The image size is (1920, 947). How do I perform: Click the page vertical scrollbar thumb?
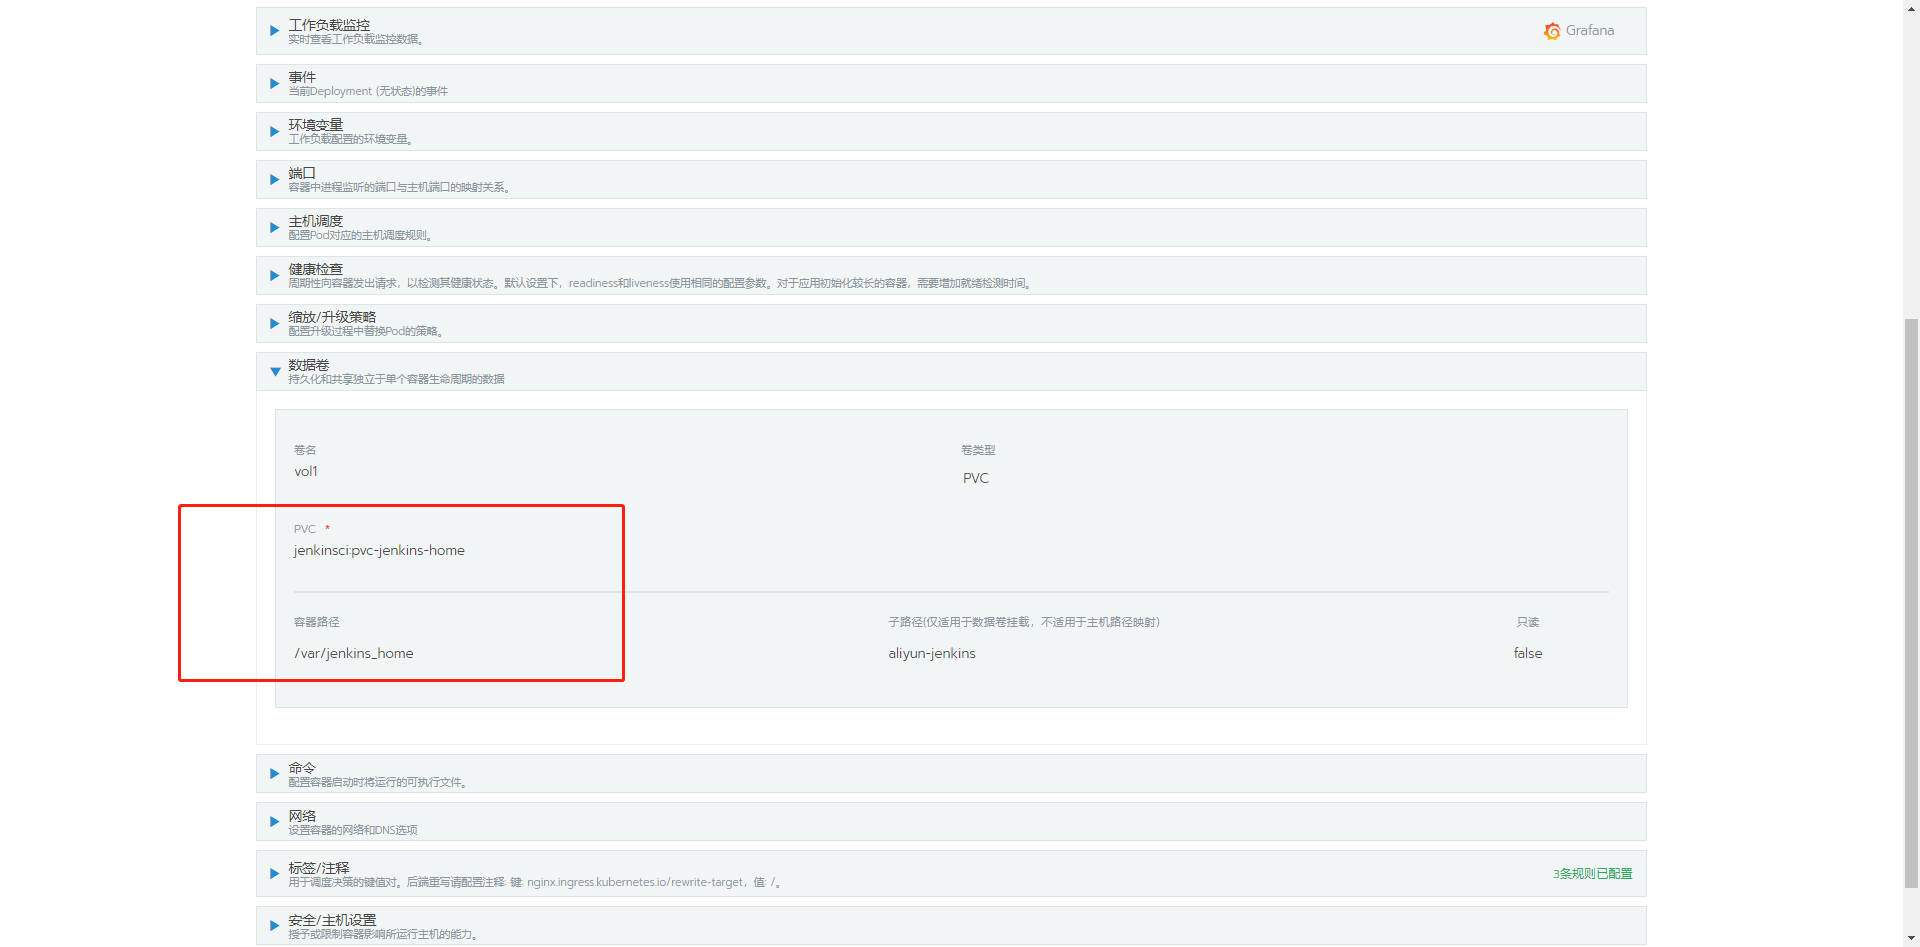(x=1911, y=603)
